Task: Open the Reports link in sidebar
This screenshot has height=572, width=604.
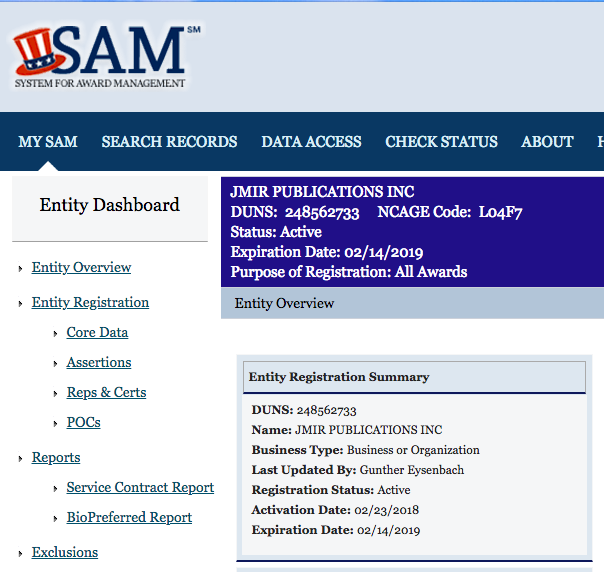Action: (56, 458)
